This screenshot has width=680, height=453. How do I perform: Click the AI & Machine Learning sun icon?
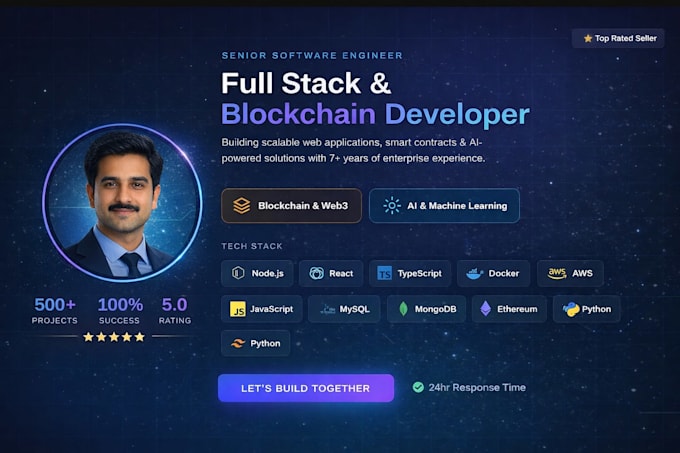[x=392, y=205]
